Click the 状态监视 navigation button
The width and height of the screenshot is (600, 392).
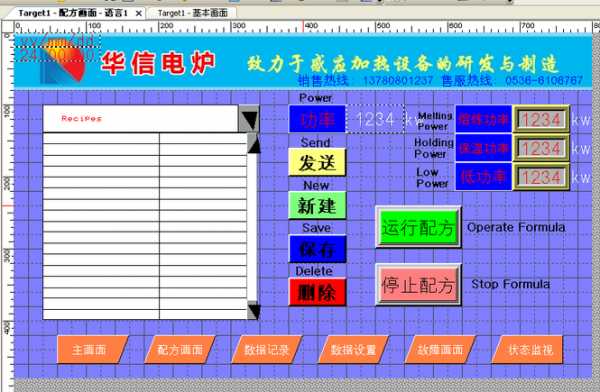pyautogui.click(x=527, y=350)
